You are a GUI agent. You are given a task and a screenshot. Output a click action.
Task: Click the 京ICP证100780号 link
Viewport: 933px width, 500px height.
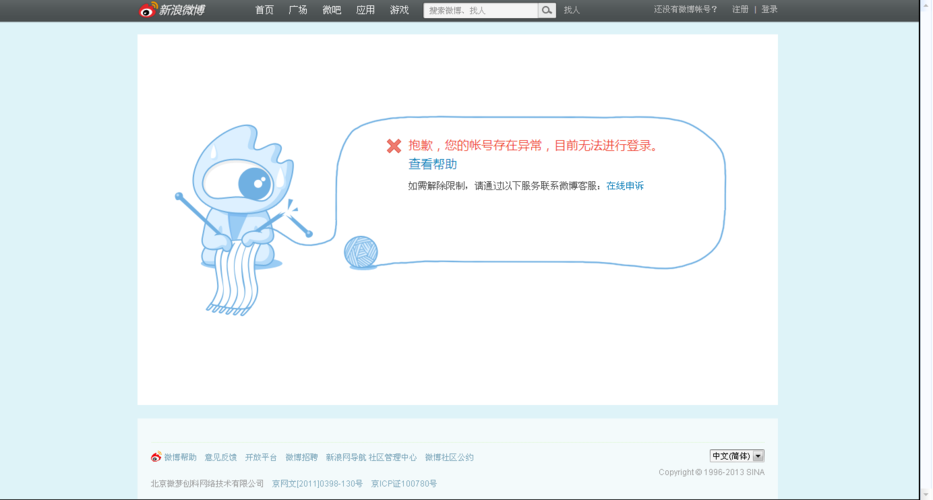click(404, 483)
